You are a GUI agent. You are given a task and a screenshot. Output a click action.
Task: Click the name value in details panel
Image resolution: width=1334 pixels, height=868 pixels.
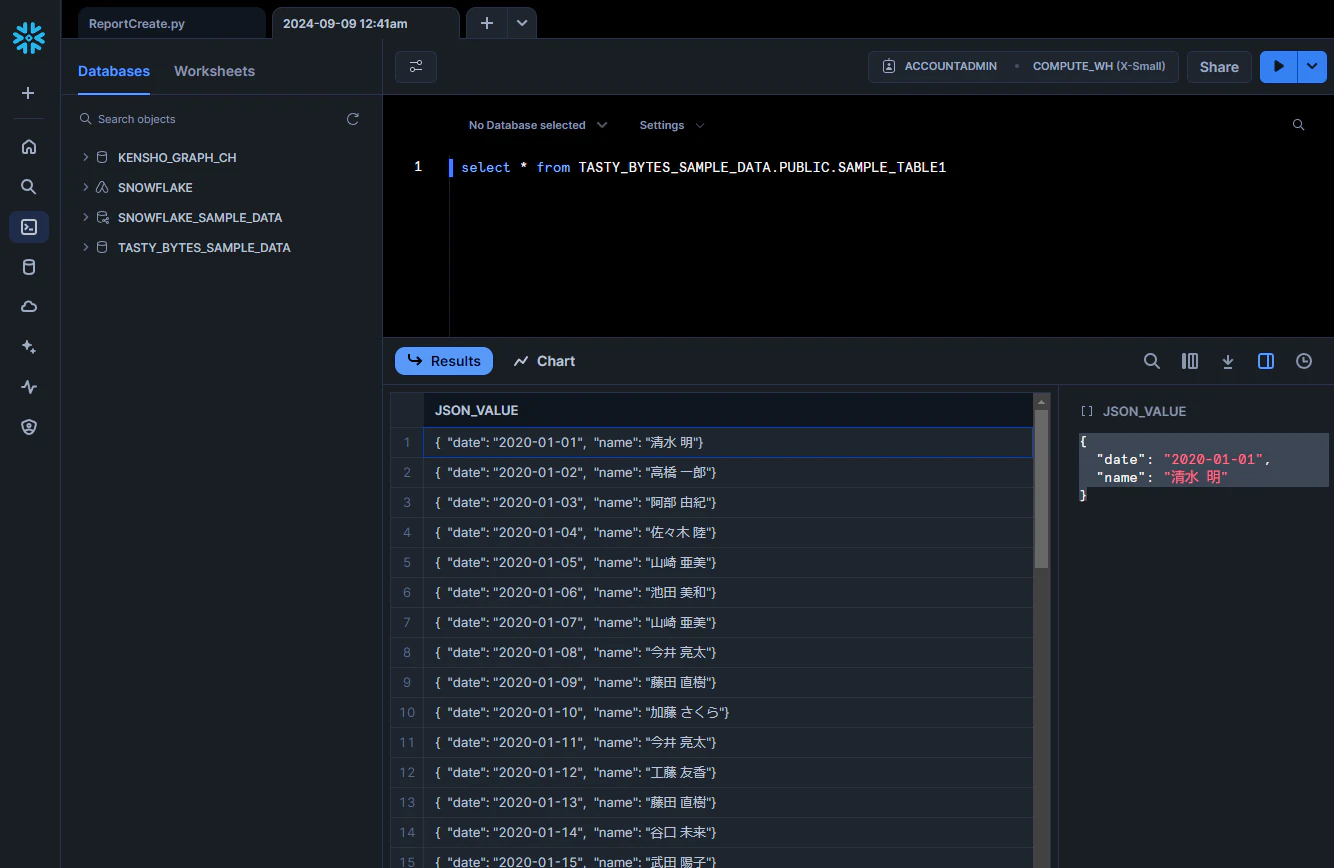pyautogui.click(x=1195, y=477)
